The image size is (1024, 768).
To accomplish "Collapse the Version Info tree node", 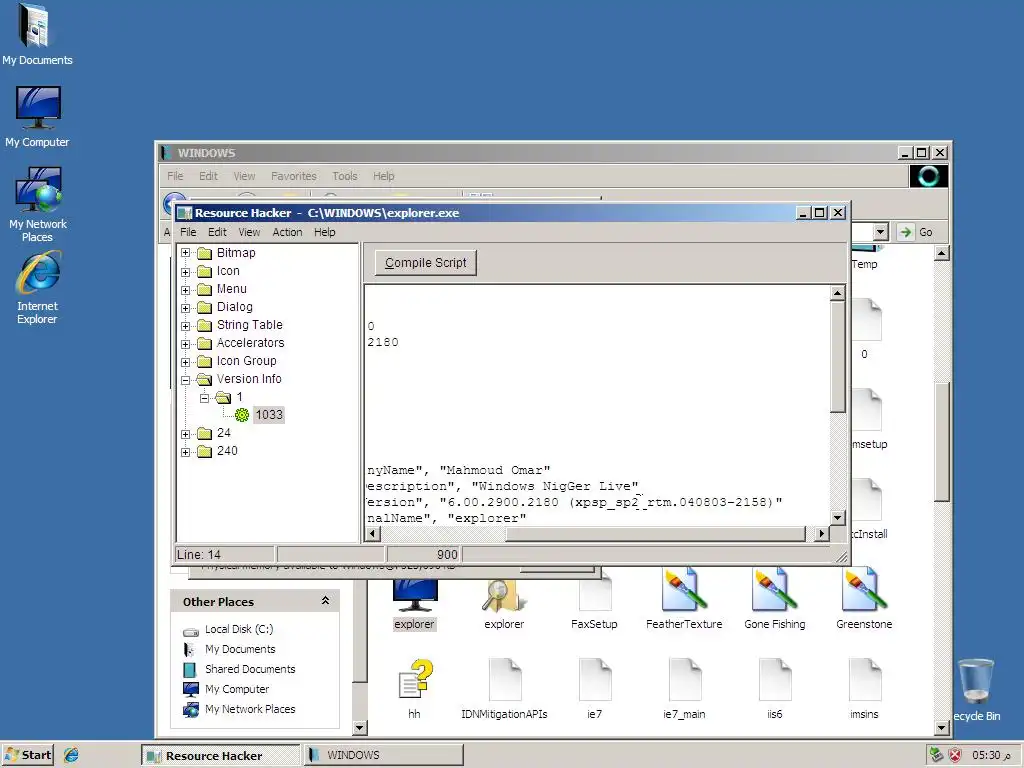I will [x=185, y=379].
